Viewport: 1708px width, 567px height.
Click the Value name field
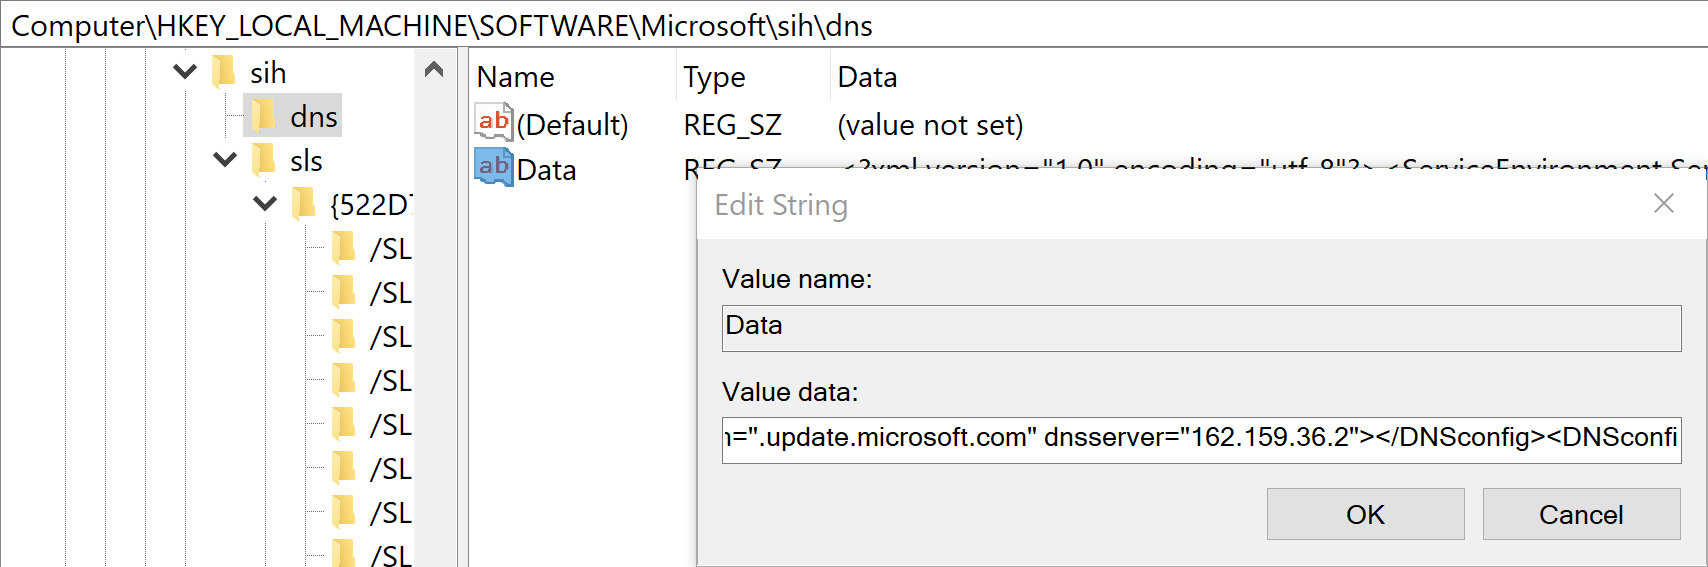click(1200, 327)
